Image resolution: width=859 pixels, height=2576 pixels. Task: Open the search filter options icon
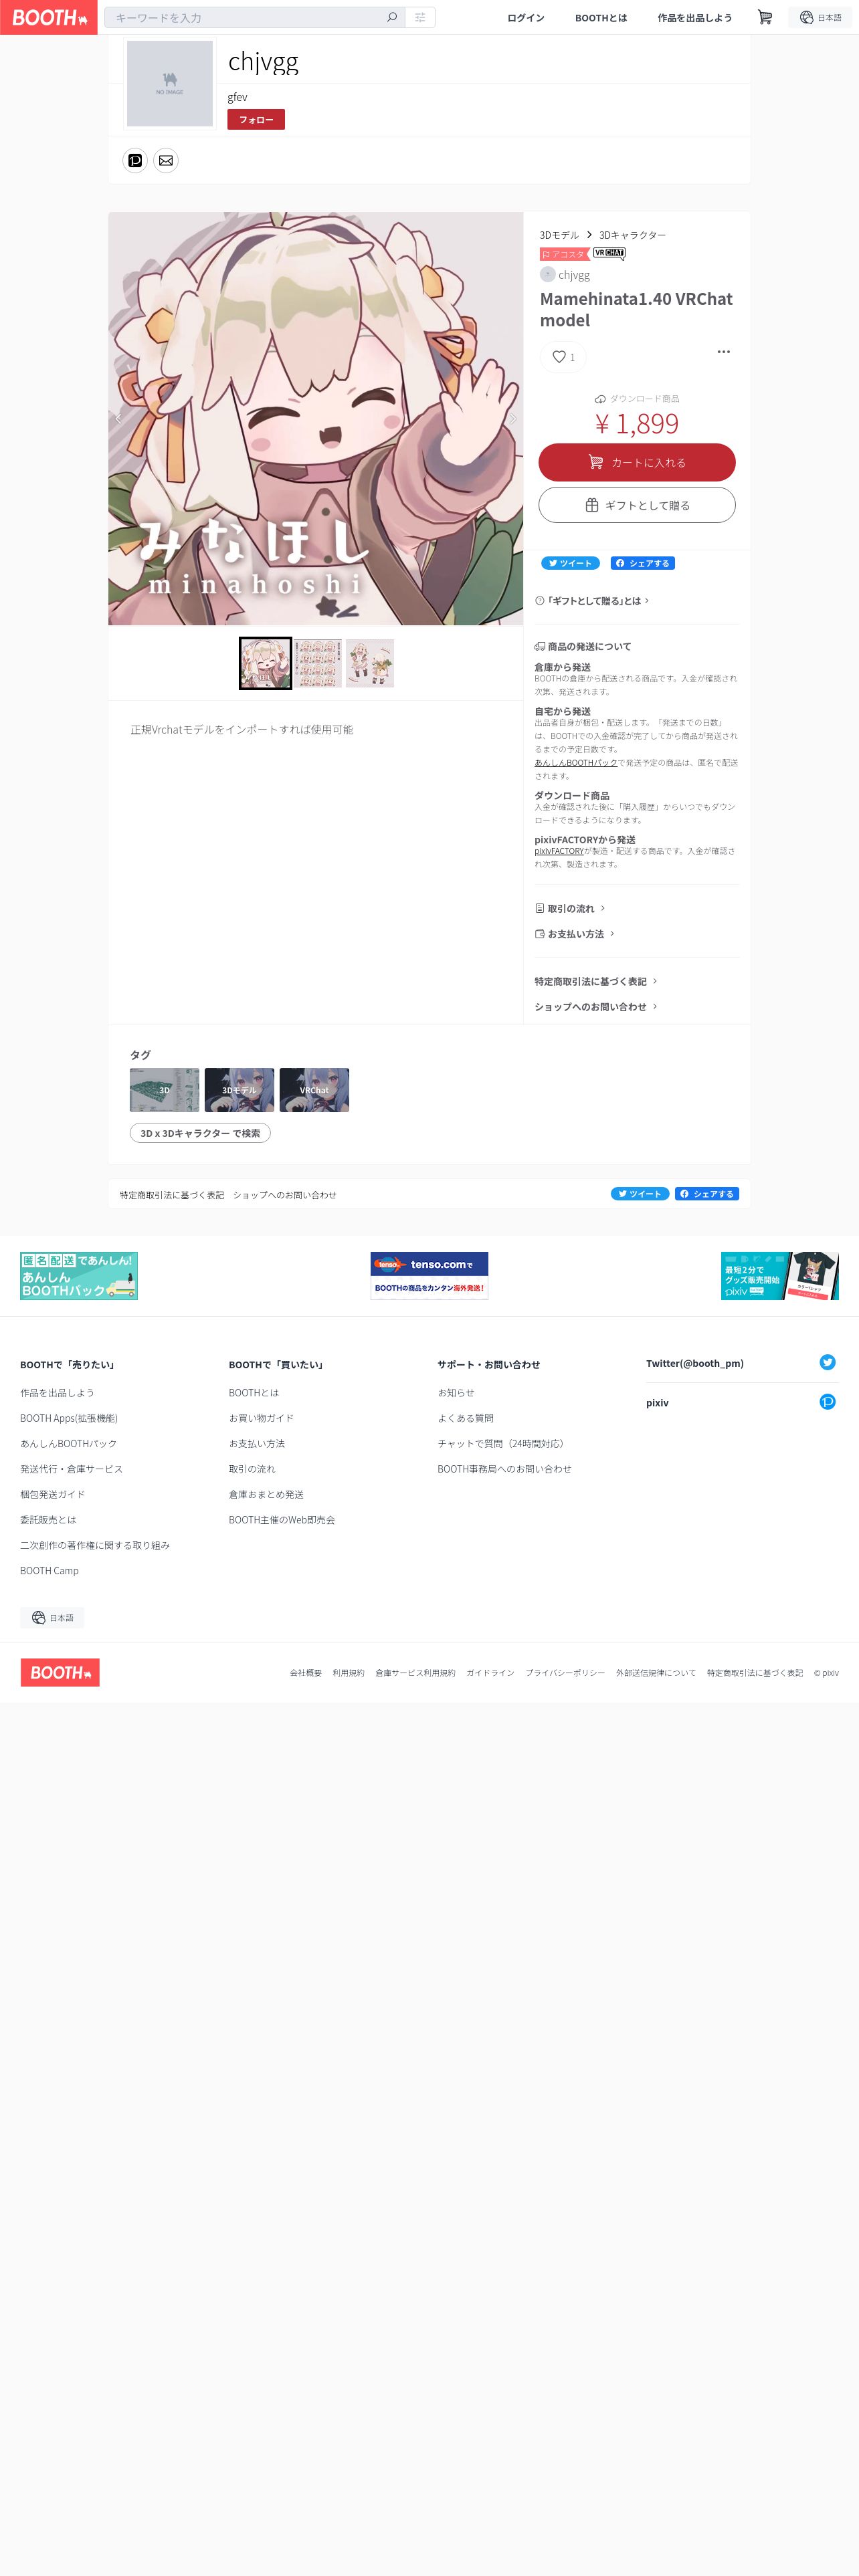point(420,17)
